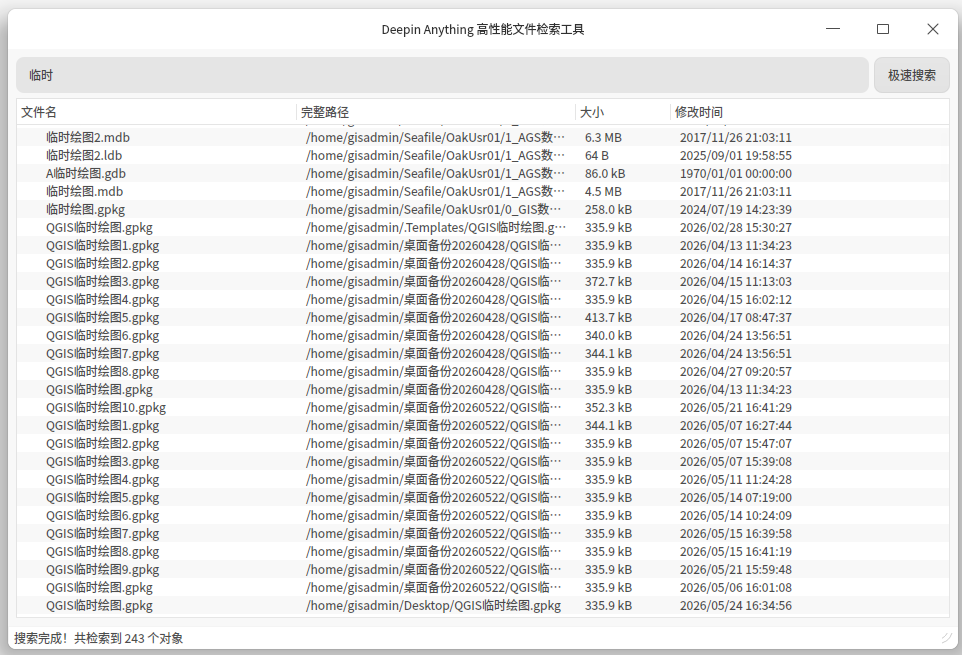
Task: Click the 413.7 kB size cell
Action: click(x=609, y=318)
